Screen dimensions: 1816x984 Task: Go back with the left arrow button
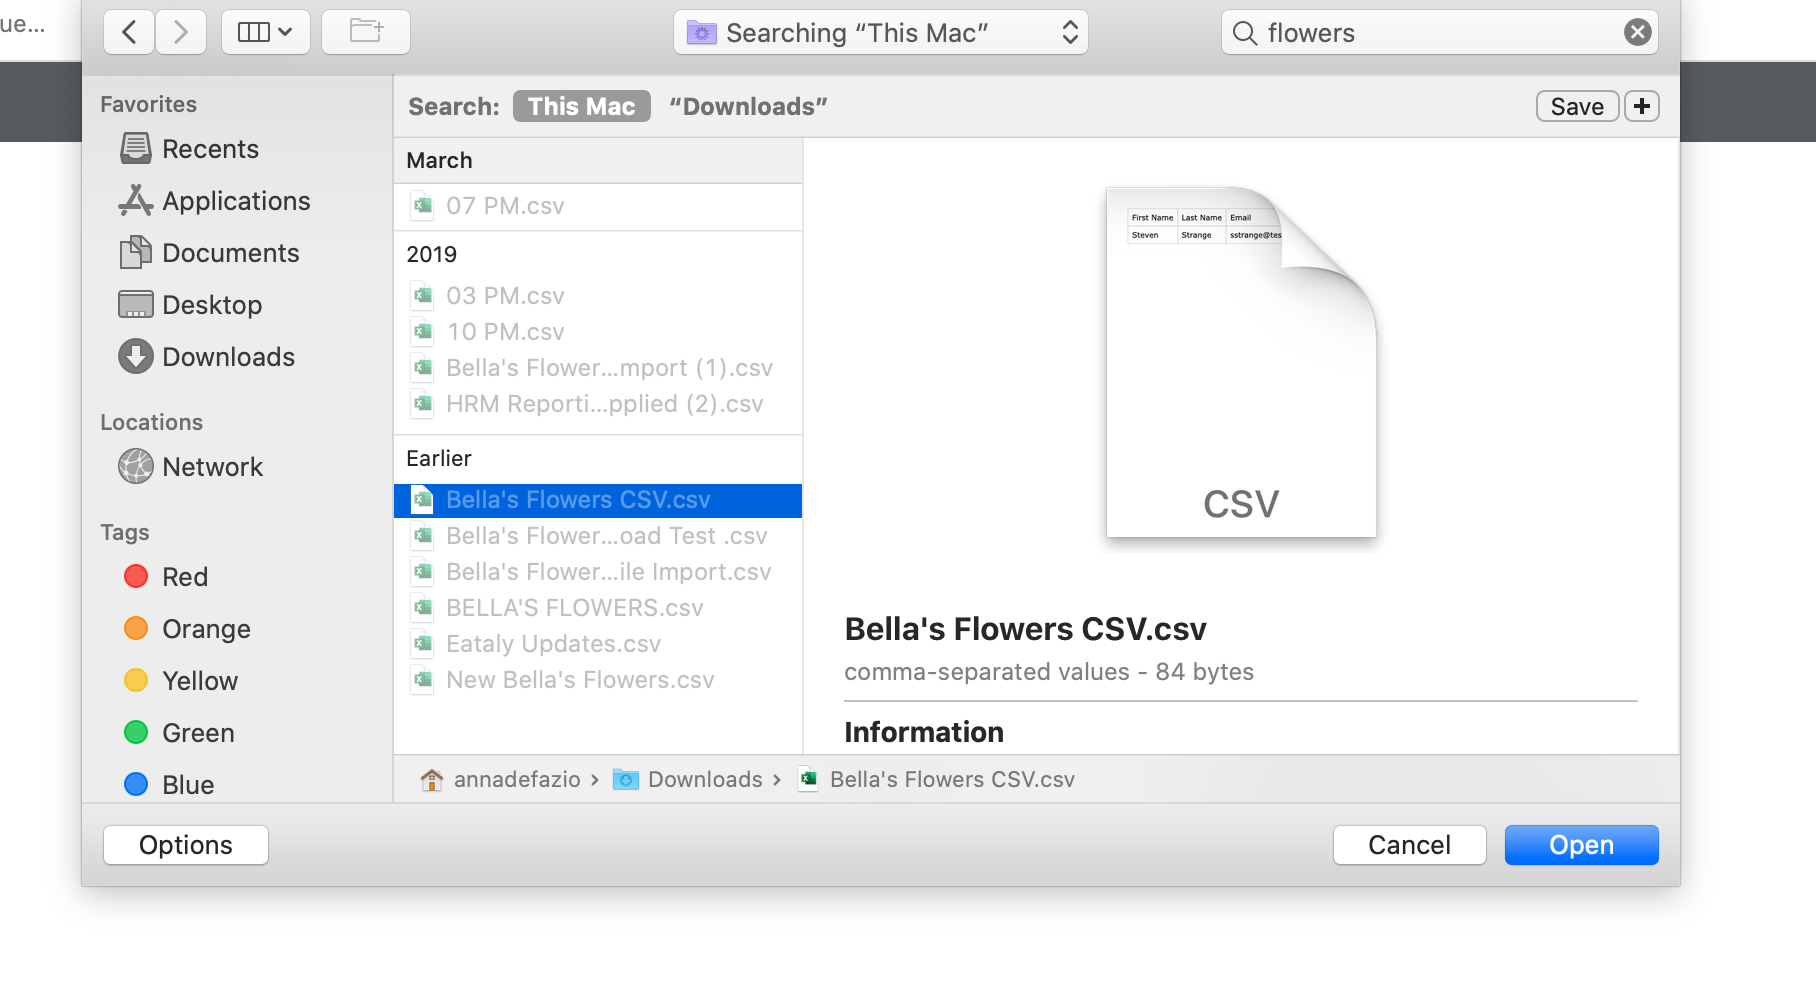pyautogui.click(x=129, y=33)
